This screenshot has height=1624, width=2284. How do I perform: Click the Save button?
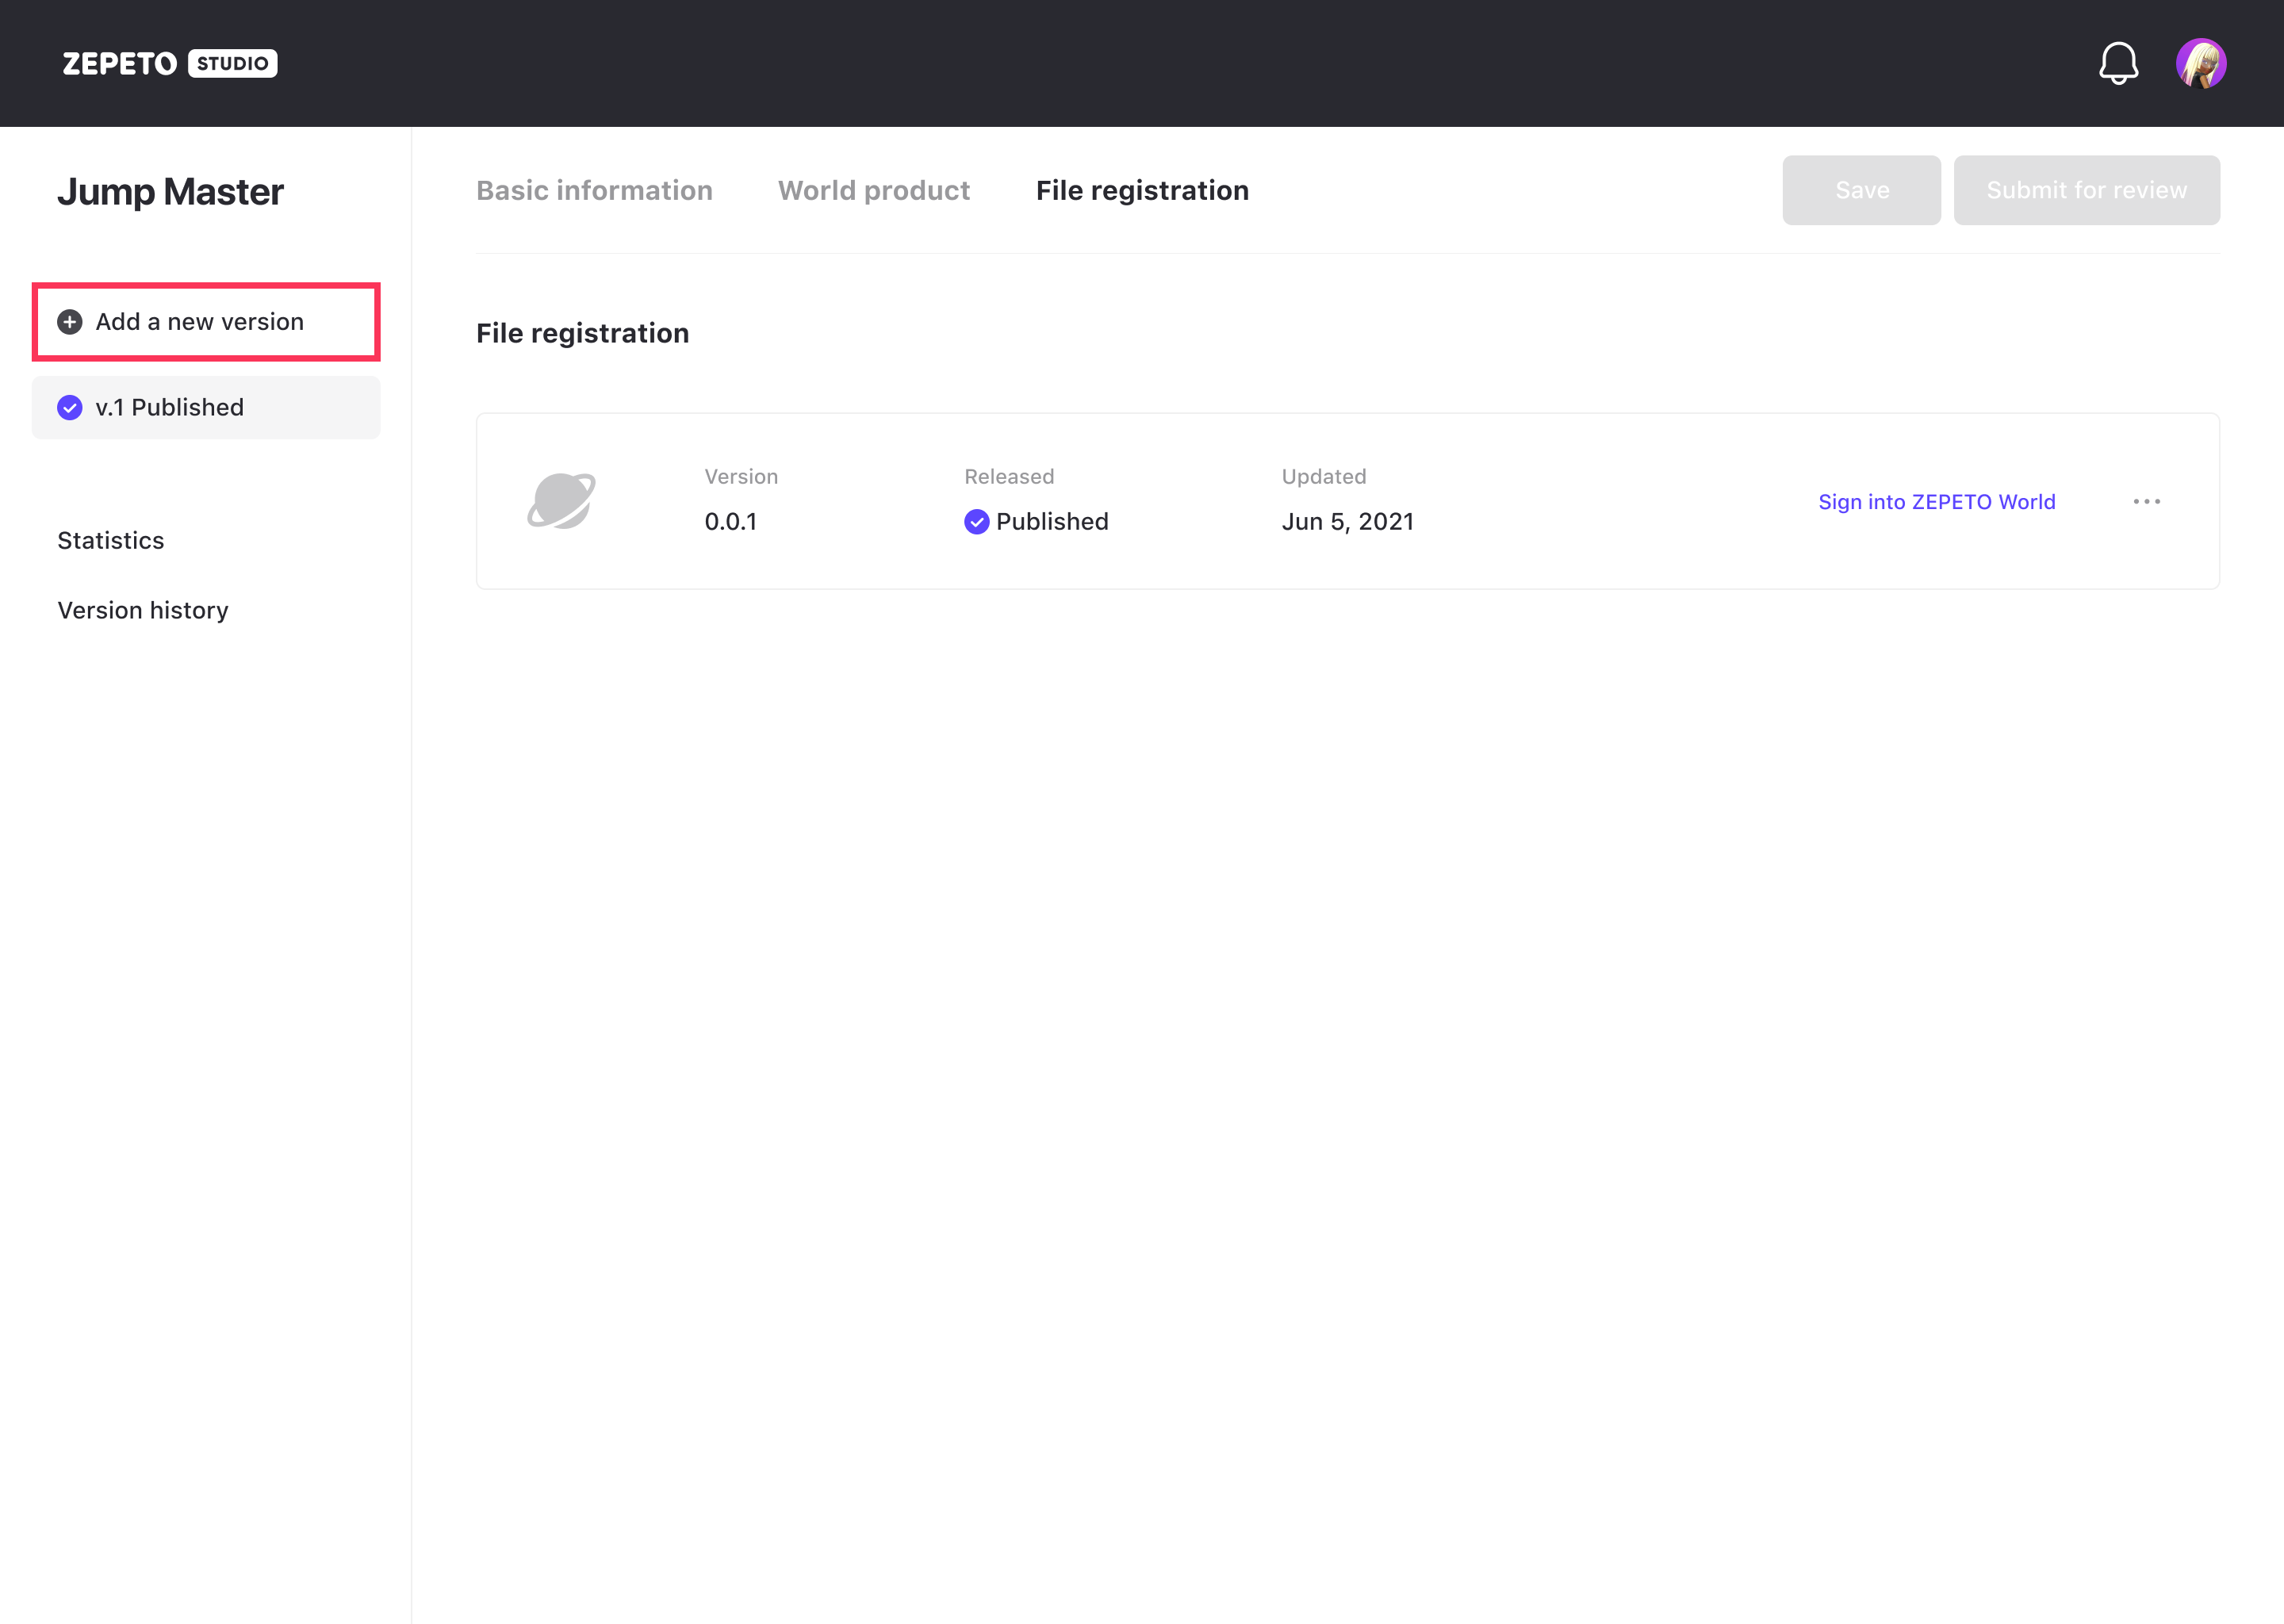pyautogui.click(x=1861, y=190)
